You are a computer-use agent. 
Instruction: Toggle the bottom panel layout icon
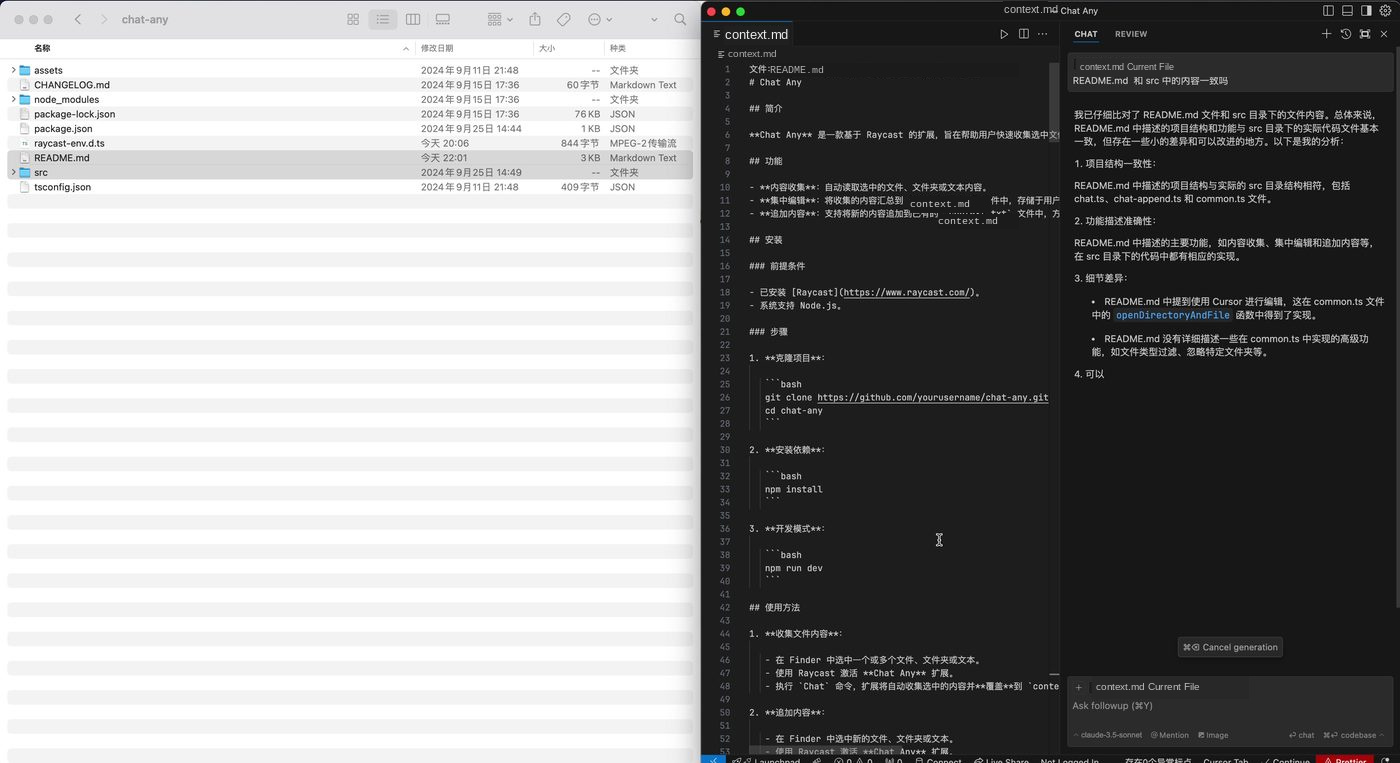coord(1347,11)
